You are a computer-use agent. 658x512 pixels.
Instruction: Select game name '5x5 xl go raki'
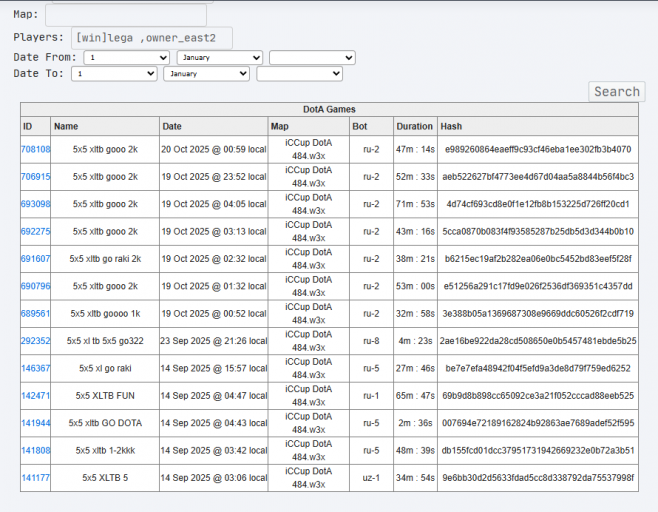point(105,368)
